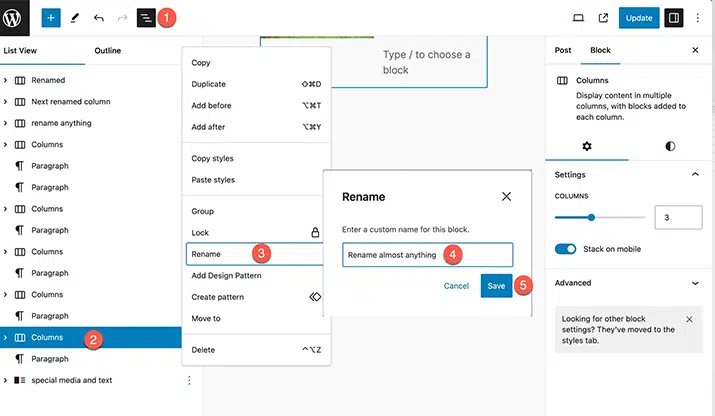Click the Update button
715x416 pixels.
pos(639,18)
